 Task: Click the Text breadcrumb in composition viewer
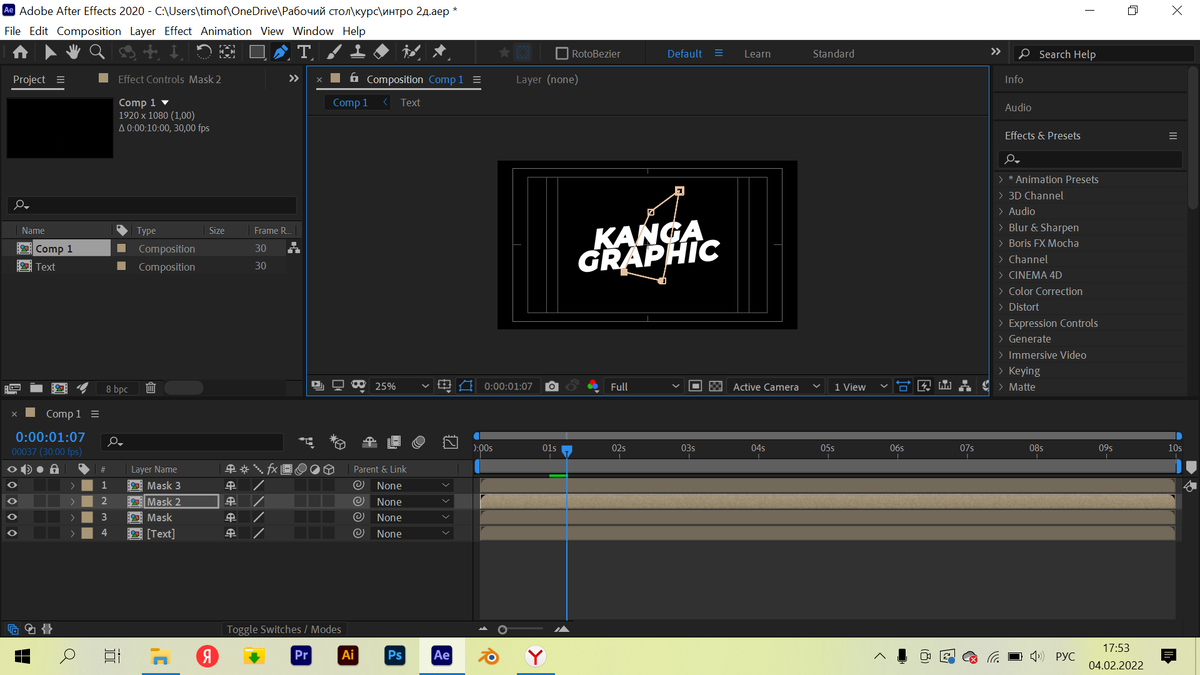(x=410, y=102)
